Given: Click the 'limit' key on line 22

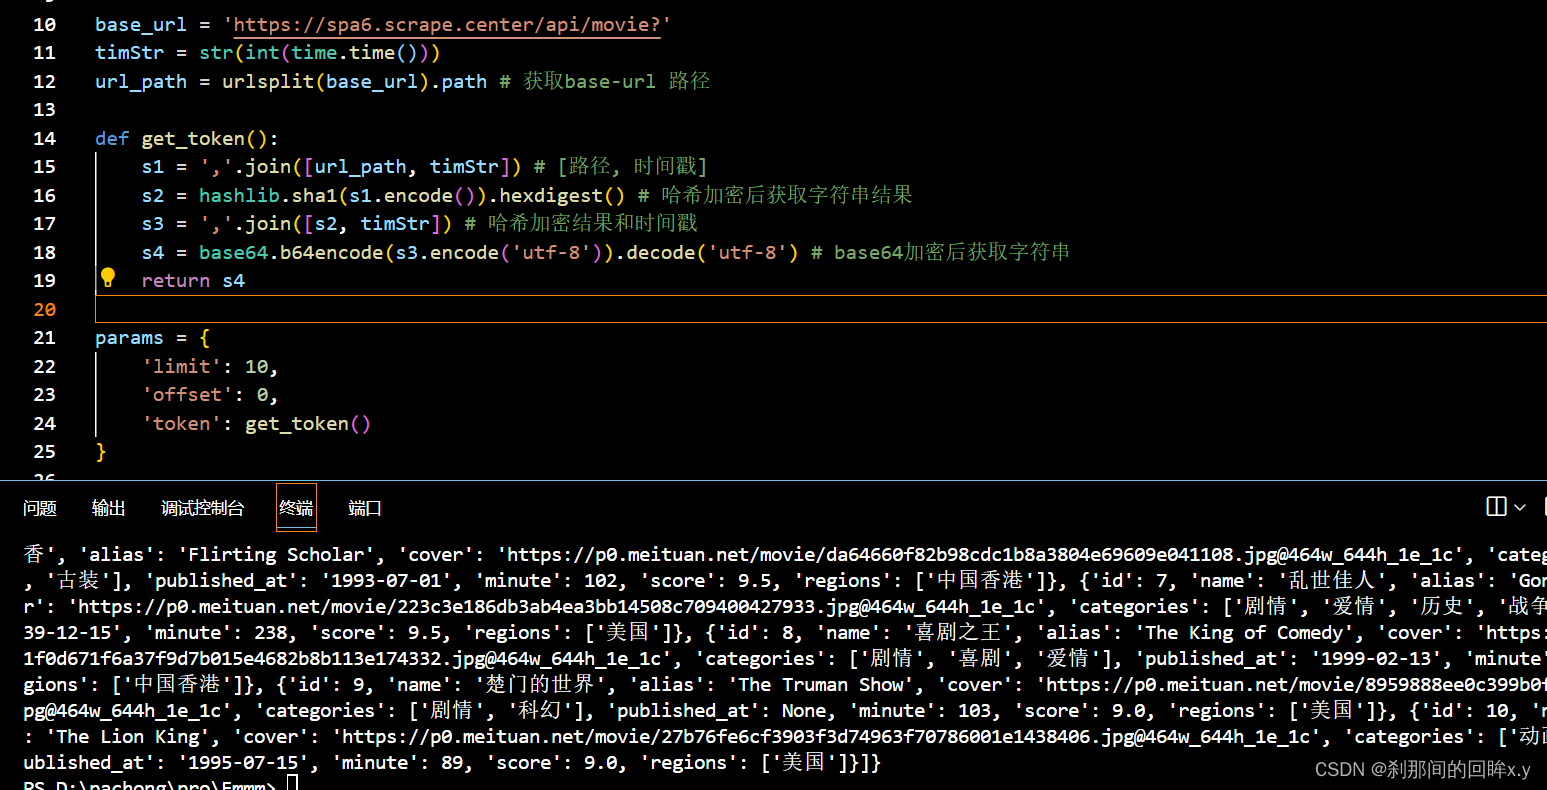Looking at the screenshot, I should click(181, 366).
